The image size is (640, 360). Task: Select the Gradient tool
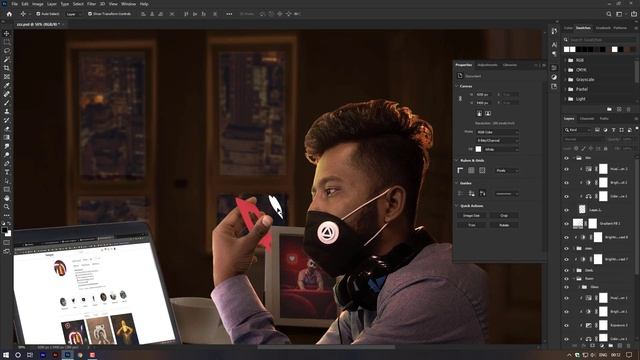7,137
